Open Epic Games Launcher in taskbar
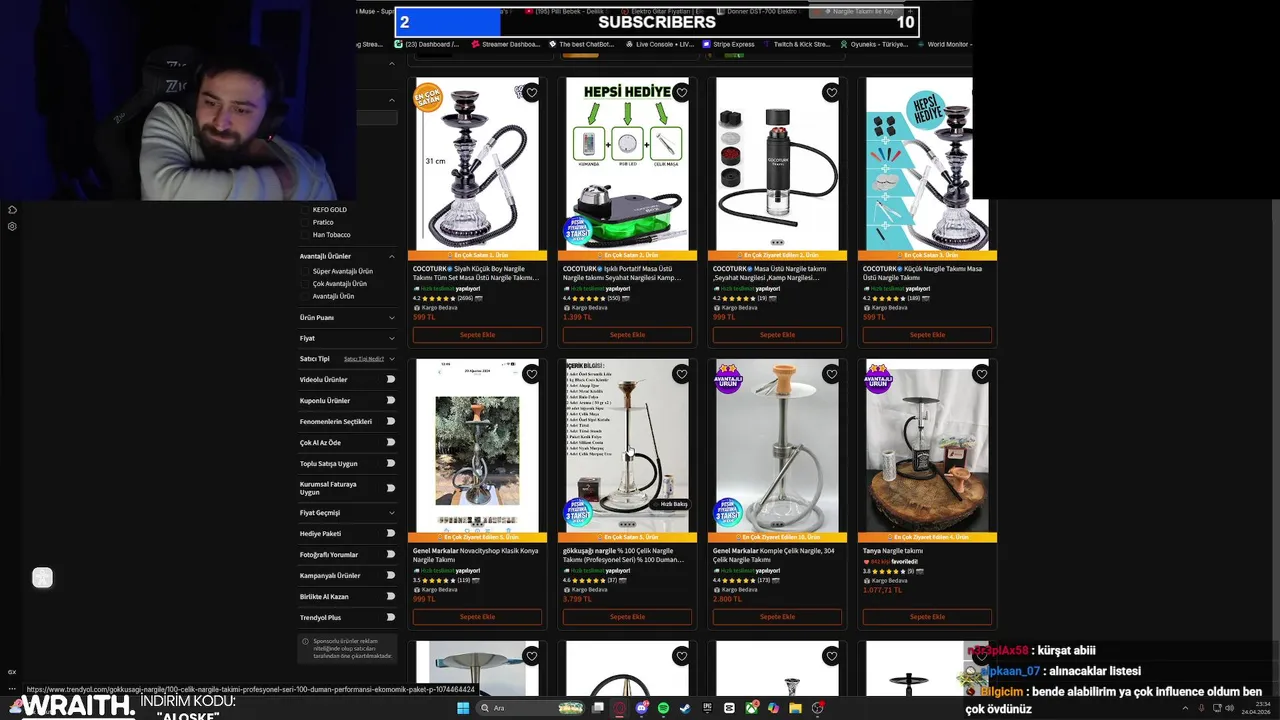This screenshot has width=1280, height=720. [x=707, y=708]
